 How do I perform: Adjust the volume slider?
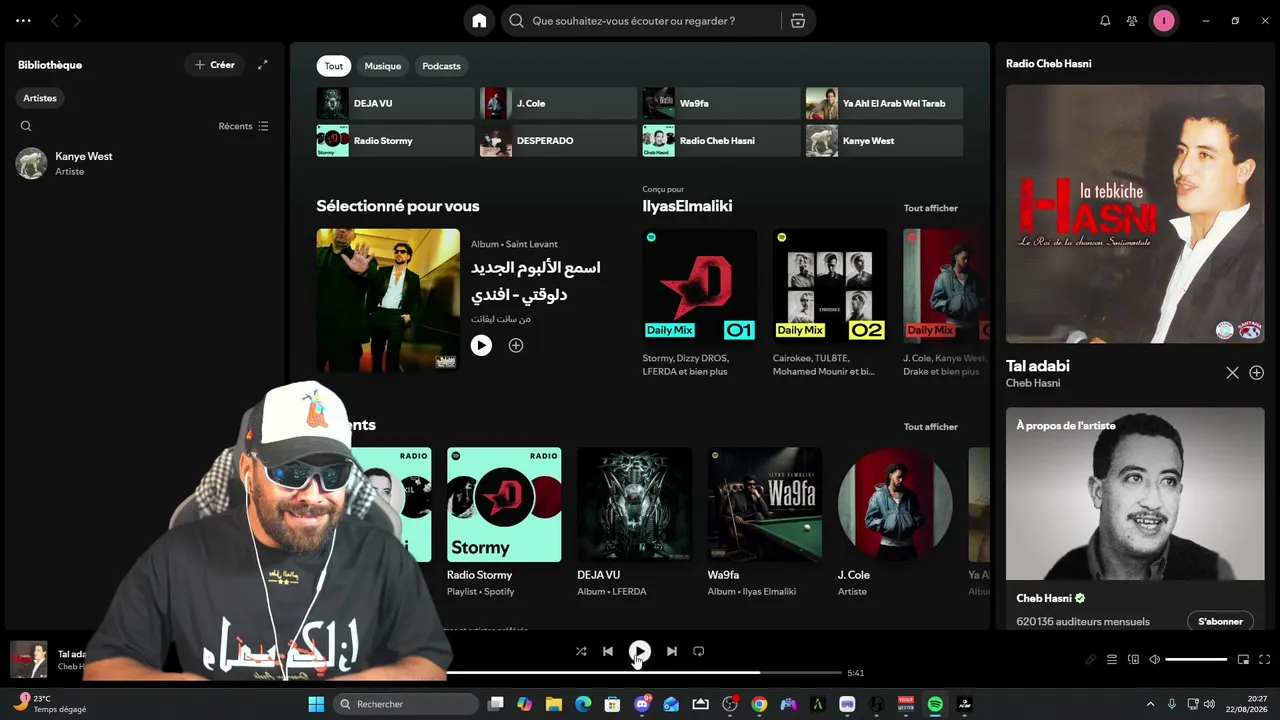(1196, 659)
